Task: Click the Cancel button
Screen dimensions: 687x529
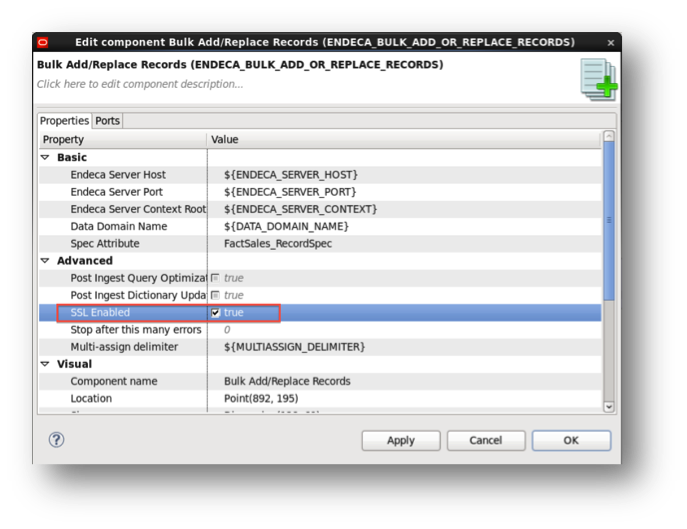Action: (486, 440)
